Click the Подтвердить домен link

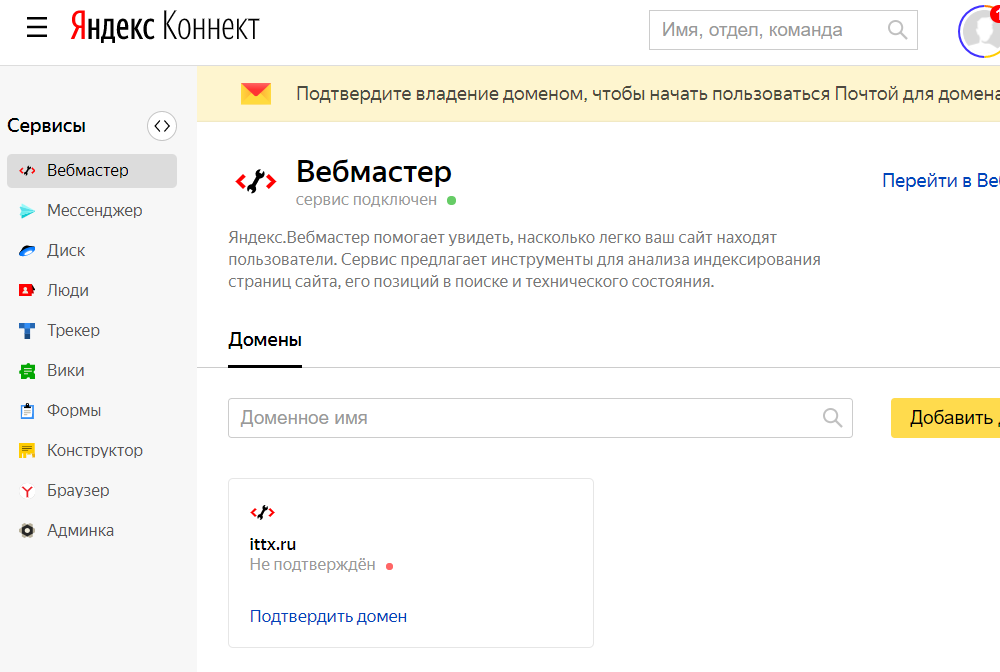coord(328,616)
